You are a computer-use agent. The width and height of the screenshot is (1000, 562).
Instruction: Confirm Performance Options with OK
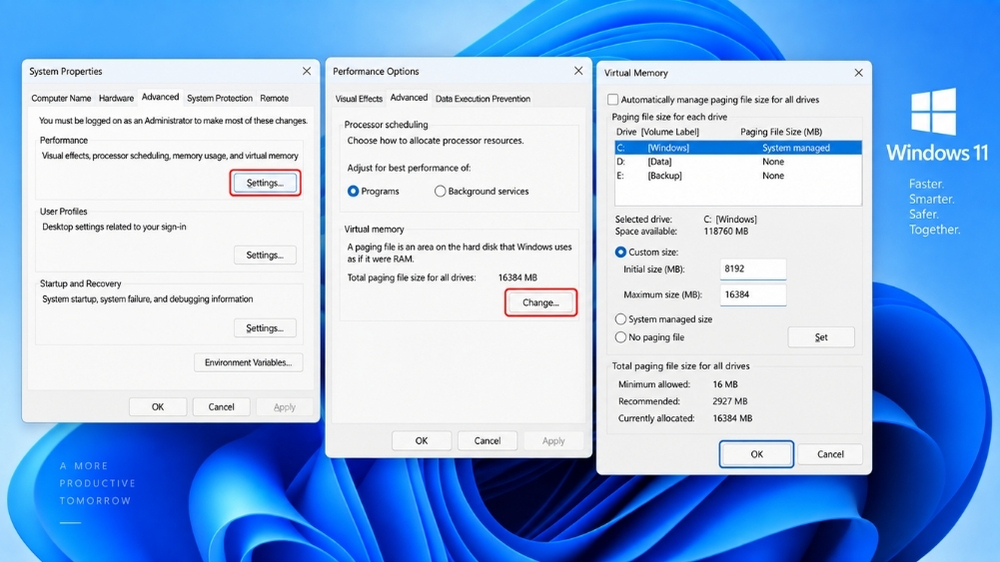pos(422,441)
